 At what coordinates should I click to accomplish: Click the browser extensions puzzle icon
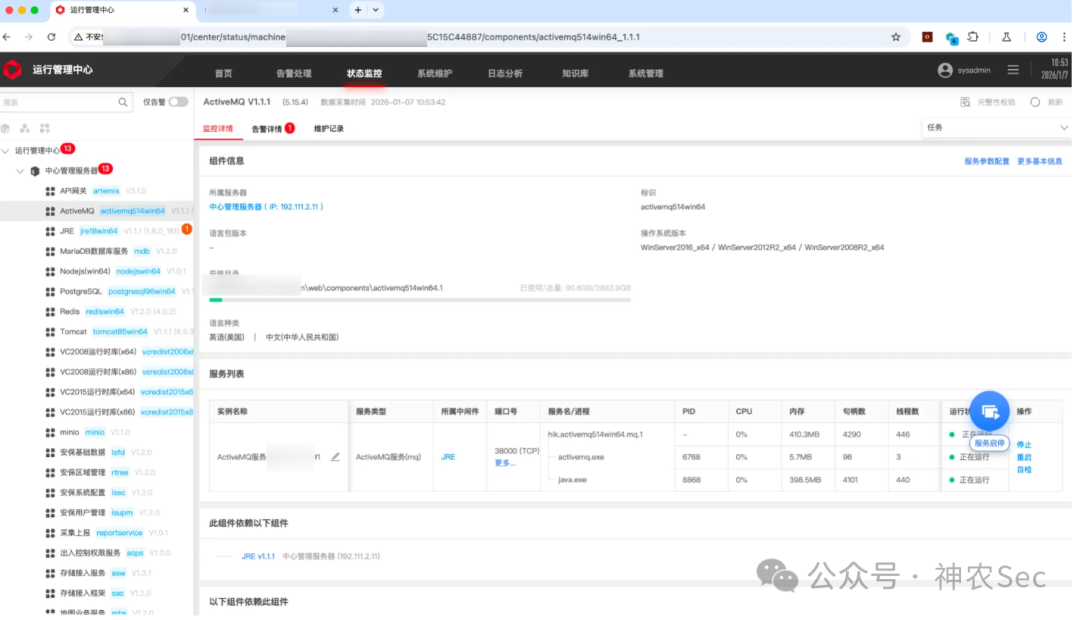point(973,37)
